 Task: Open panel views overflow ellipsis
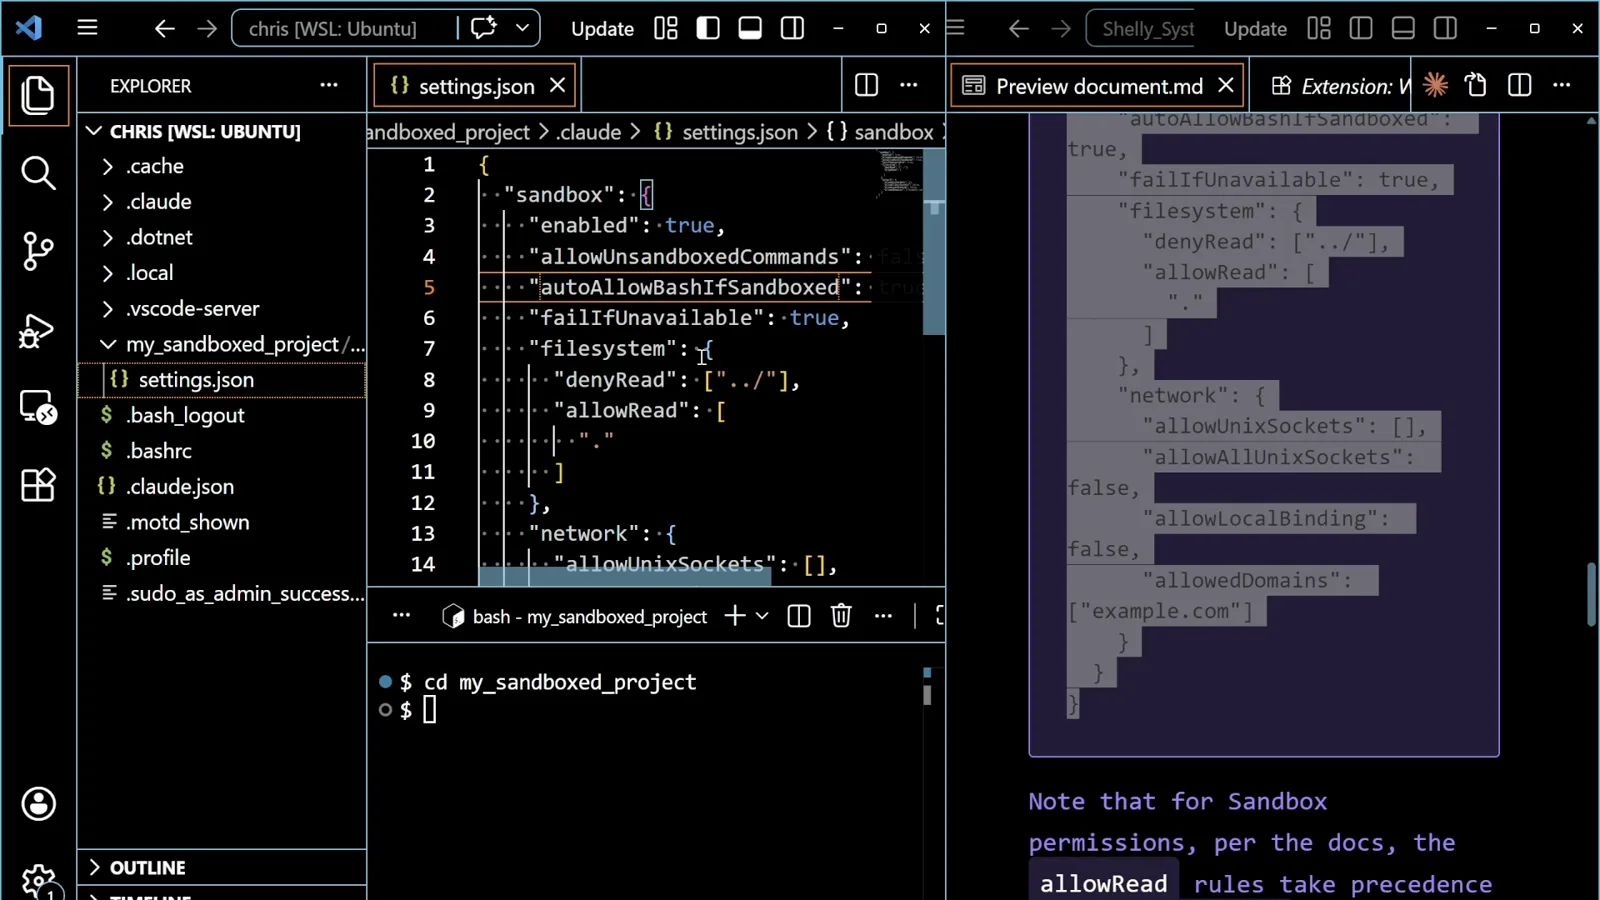point(401,616)
